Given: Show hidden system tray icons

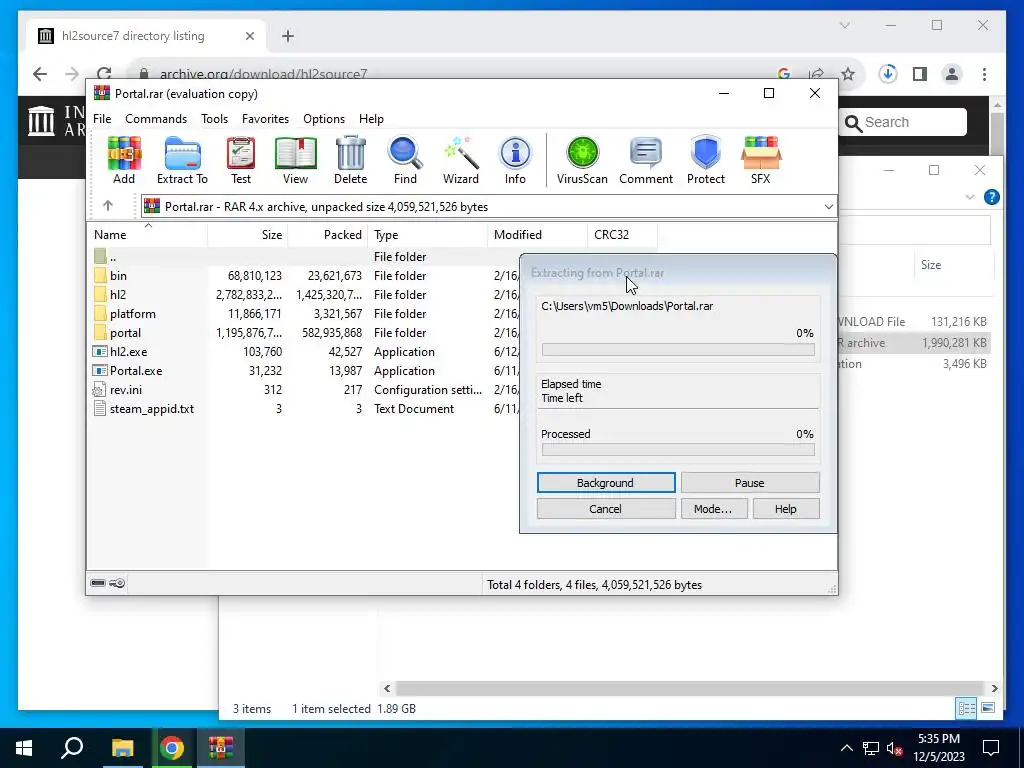Looking at the screenshot, I should click(846, 748).
